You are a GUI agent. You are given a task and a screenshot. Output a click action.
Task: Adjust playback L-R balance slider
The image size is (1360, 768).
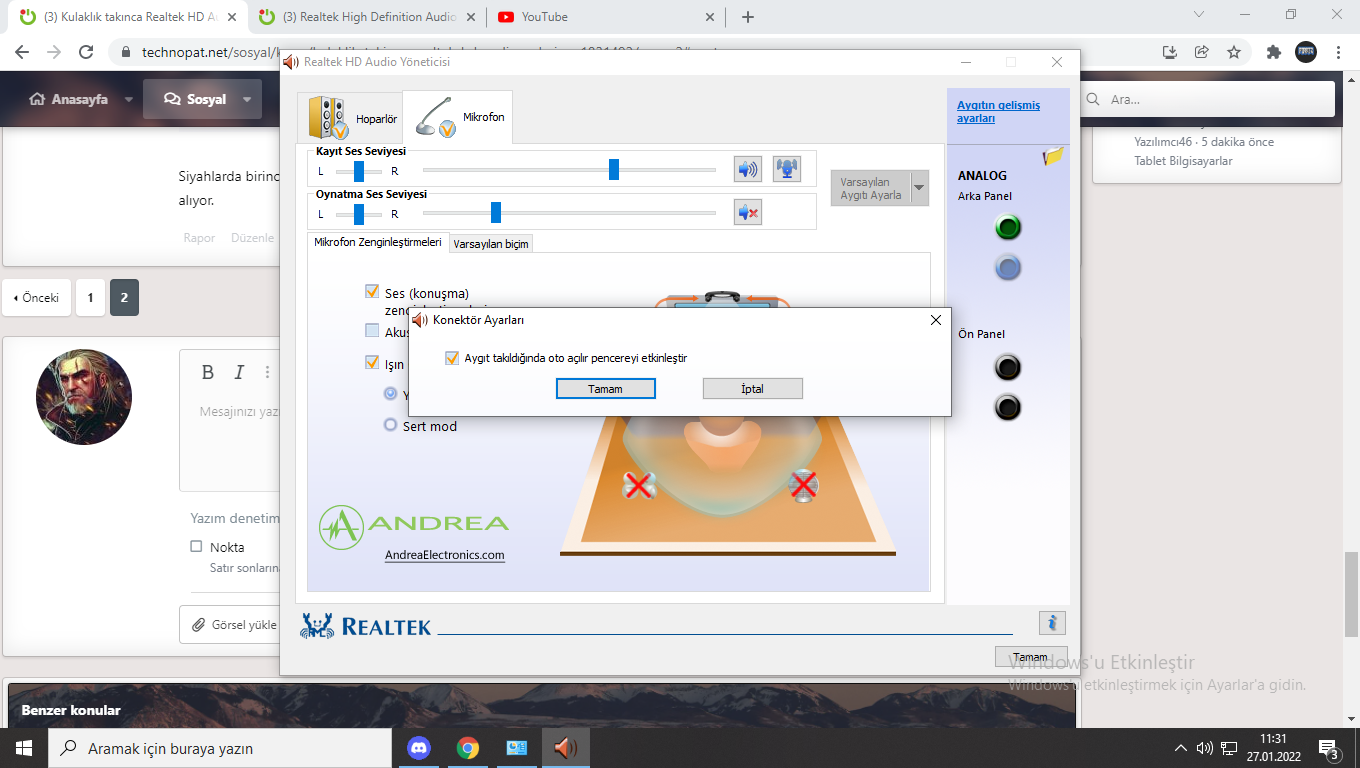point(359,213)
